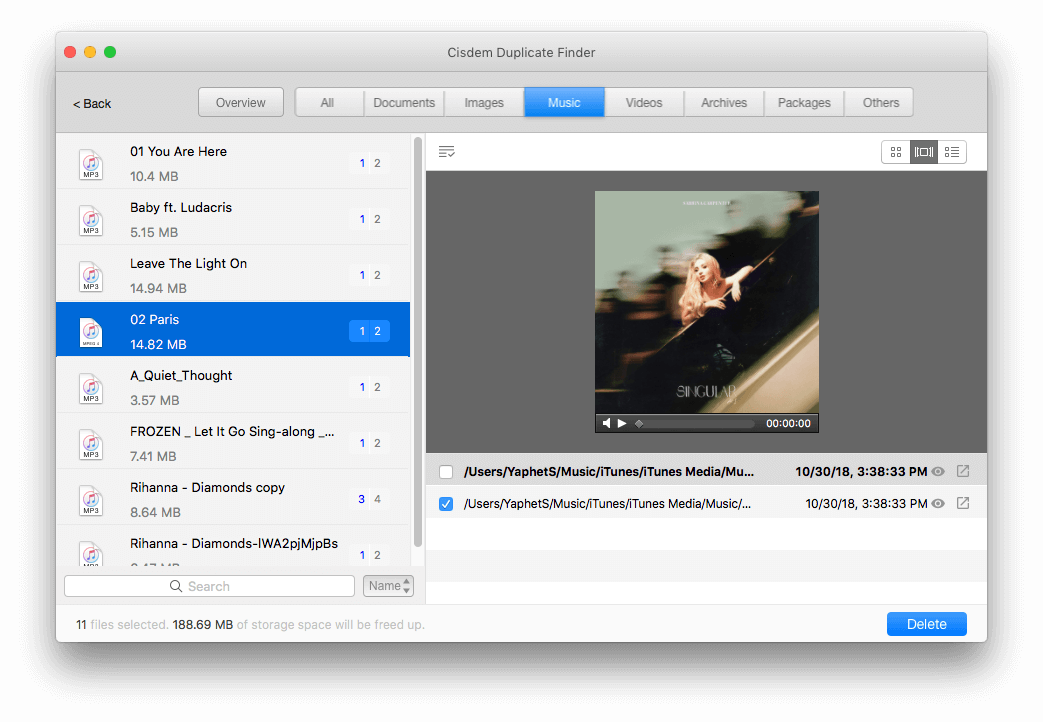Click 3 4 badge of Diamonds copy

(x=370, y=499)
